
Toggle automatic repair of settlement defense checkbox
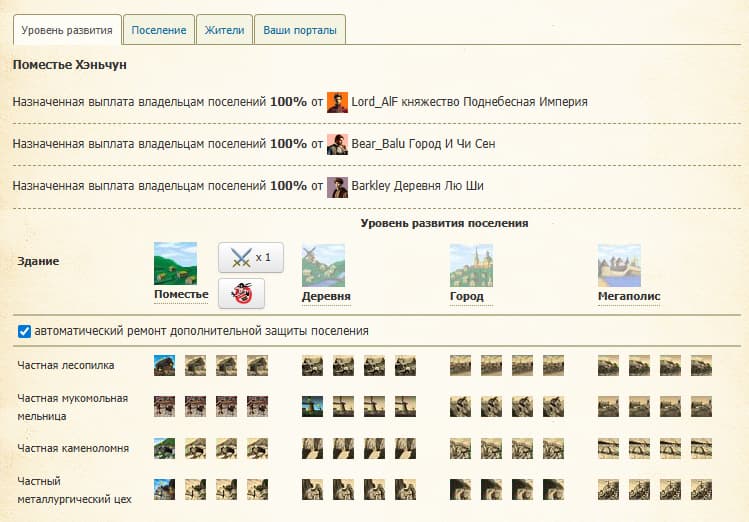[24, 331]
